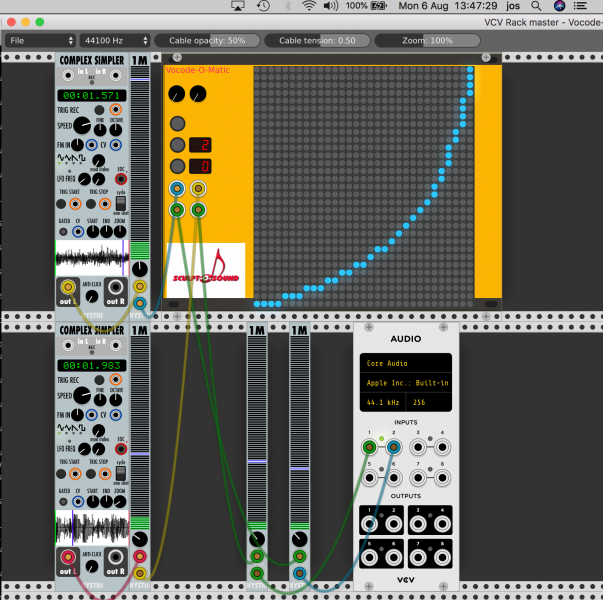Viewport: 603px width, 600px height.
Task: Flip the cycle switch on upper Complex Simpler
Action: tap(121, 203)
